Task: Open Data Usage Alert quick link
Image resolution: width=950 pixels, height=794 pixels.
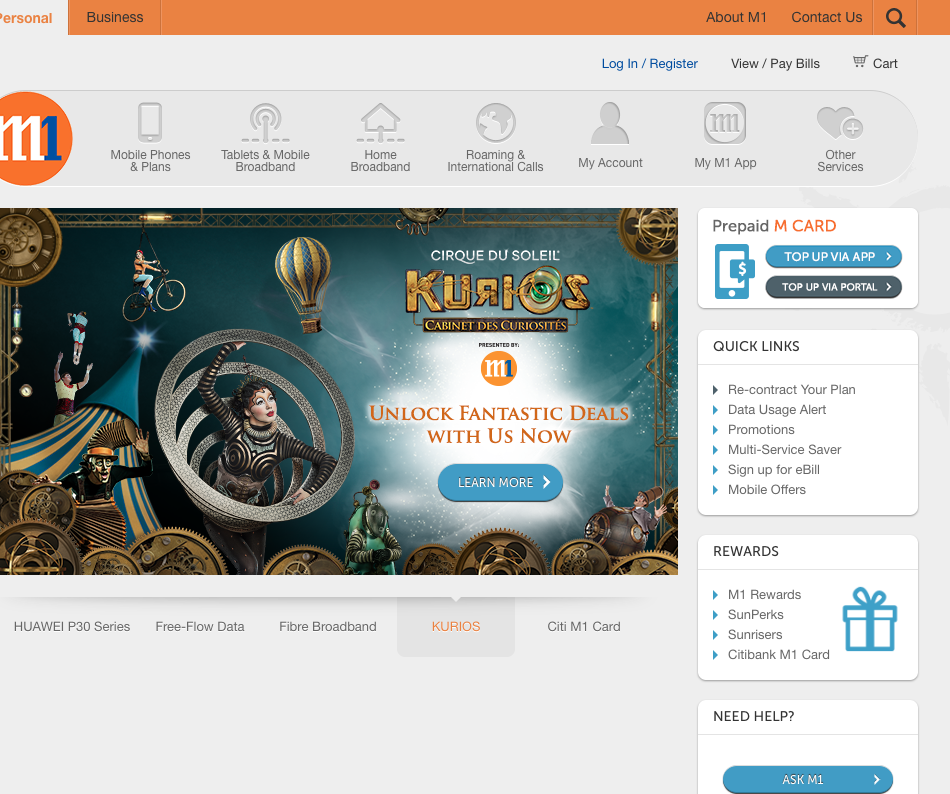Action: click(777, 409)
